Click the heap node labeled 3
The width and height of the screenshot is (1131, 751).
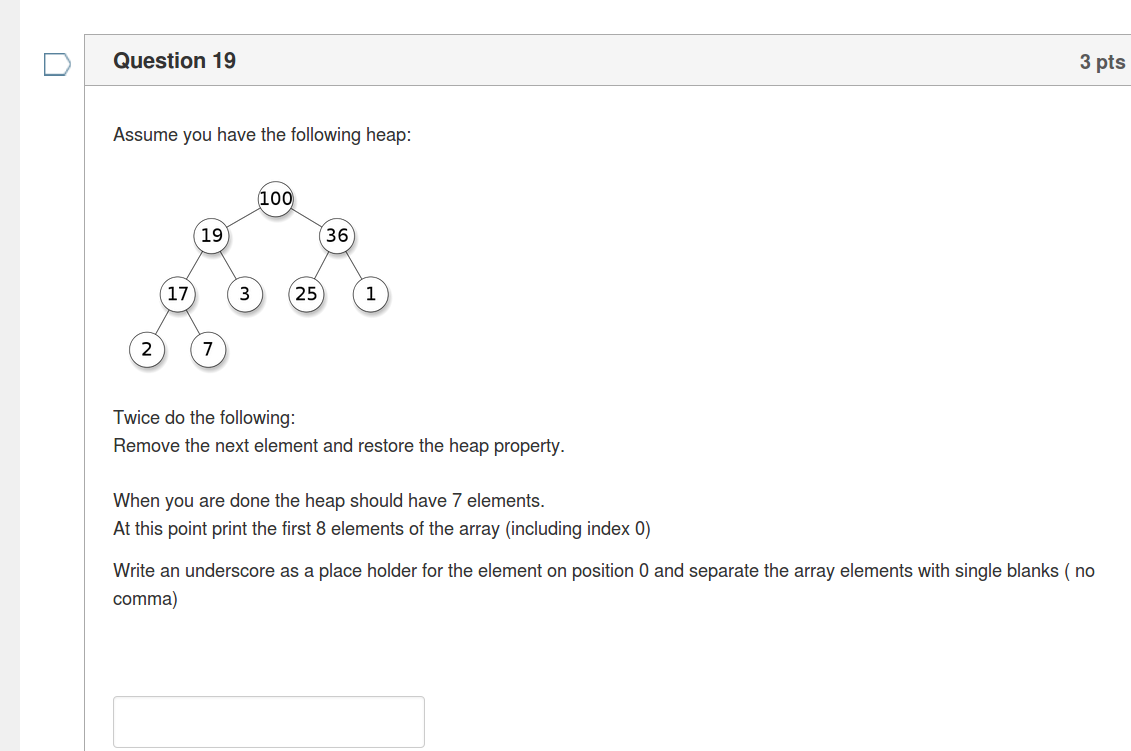click(245, 294)
